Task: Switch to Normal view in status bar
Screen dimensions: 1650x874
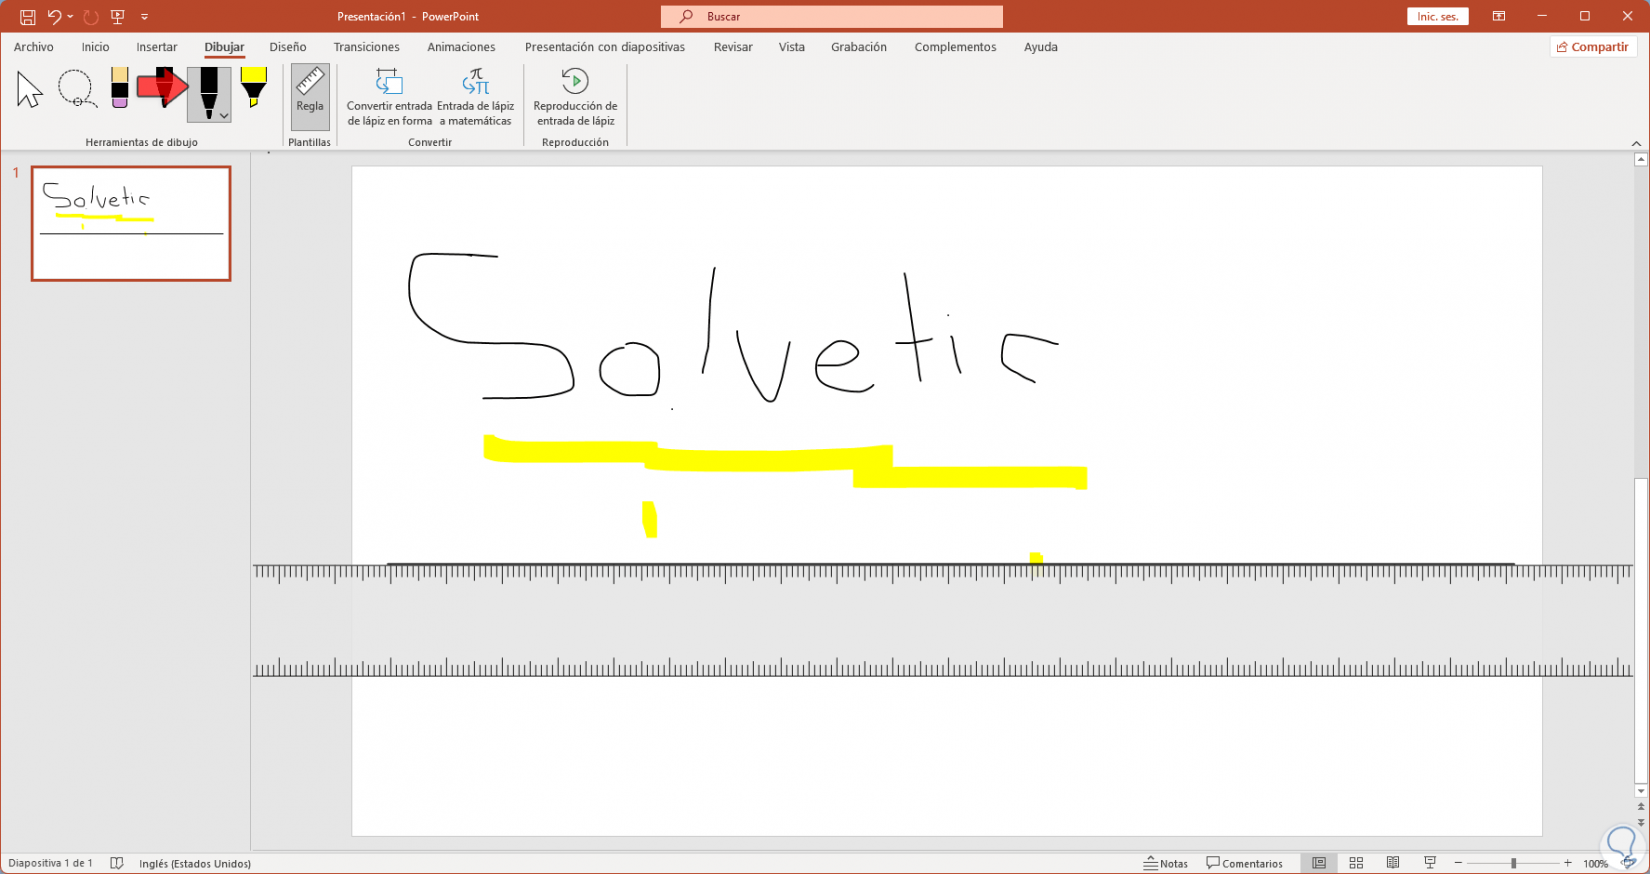Action: click(1319, 863)
